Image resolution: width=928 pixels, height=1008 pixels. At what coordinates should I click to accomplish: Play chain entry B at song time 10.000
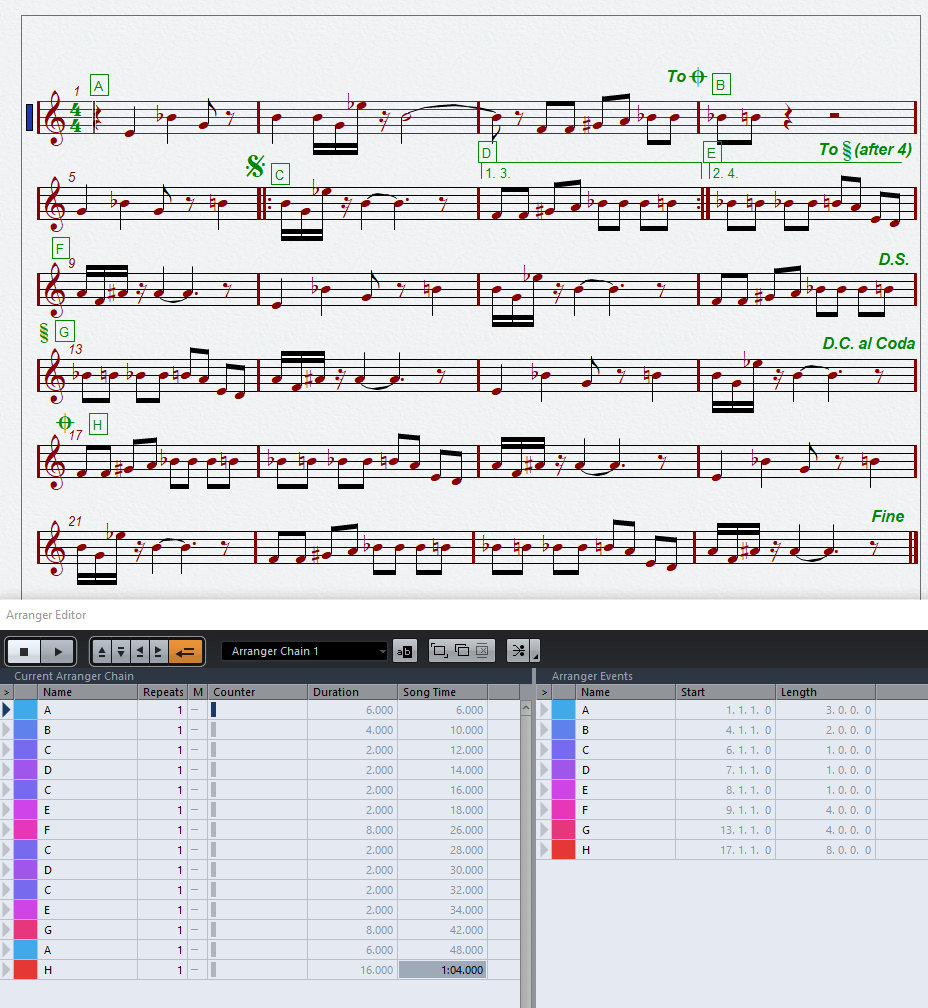click(6, 730)
